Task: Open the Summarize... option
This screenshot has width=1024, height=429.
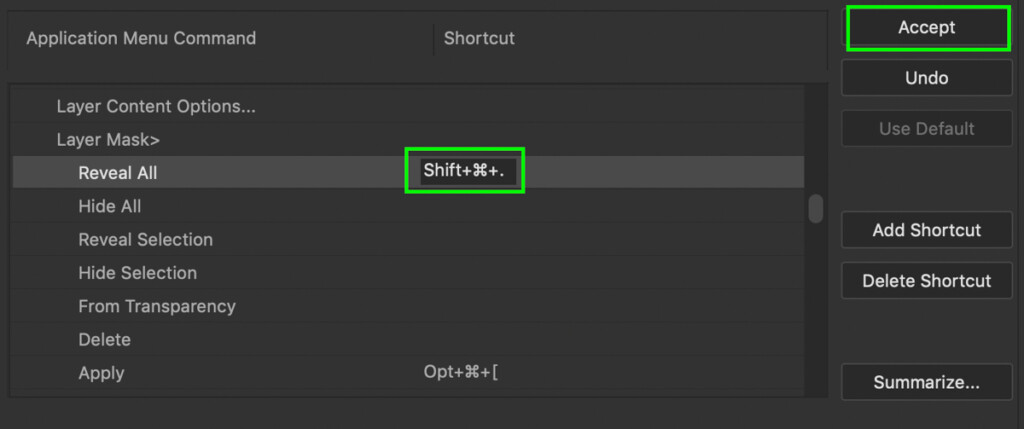Action: 927,382
